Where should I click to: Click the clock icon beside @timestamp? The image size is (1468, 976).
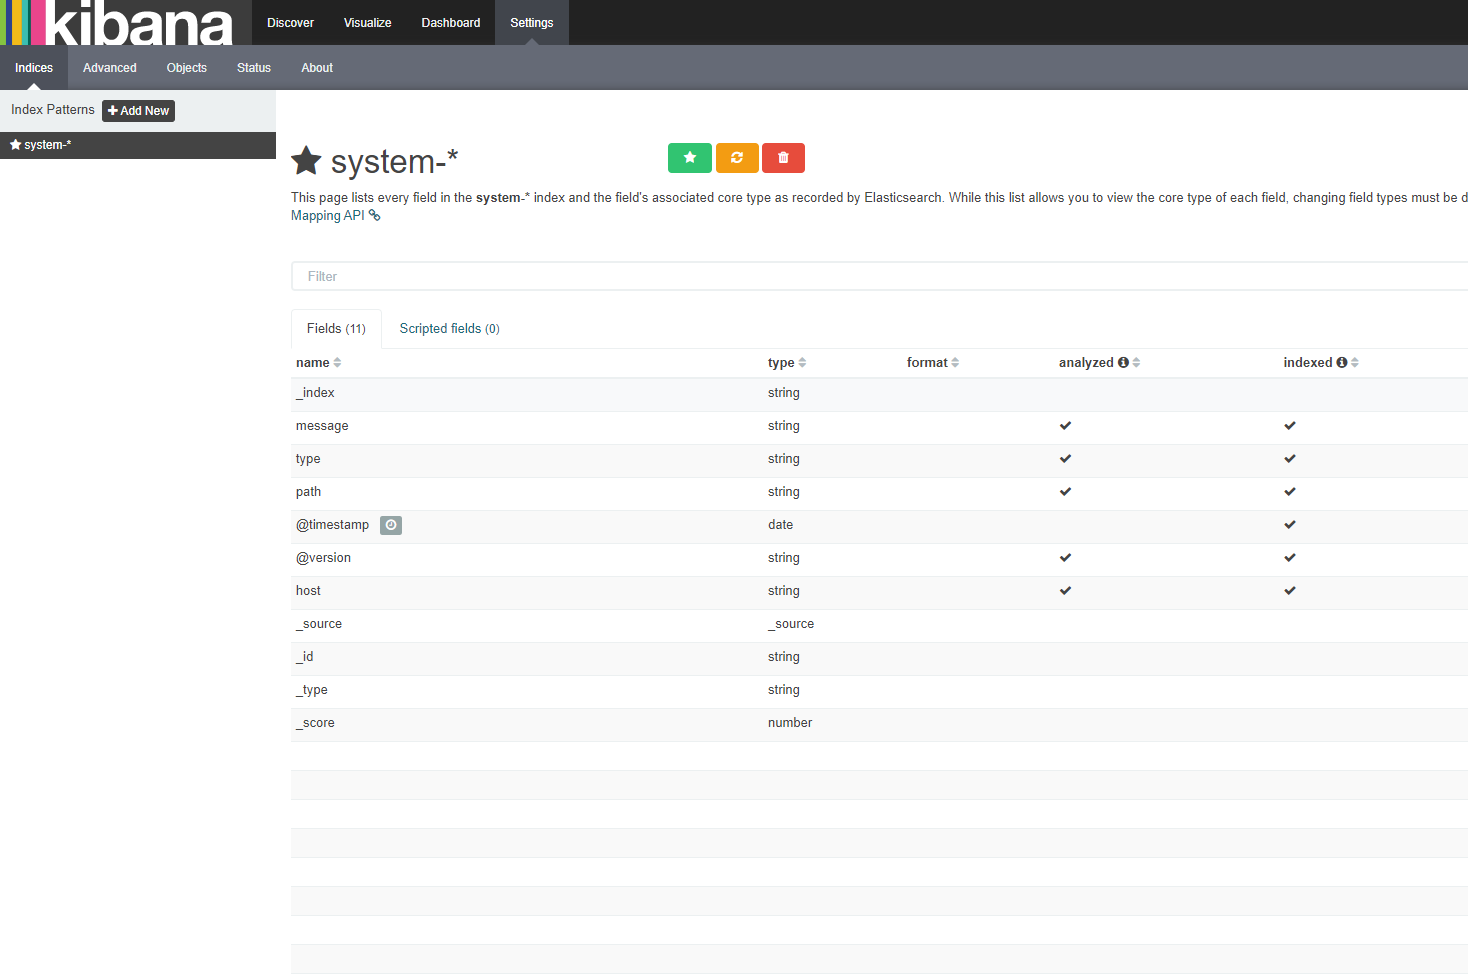391,525
